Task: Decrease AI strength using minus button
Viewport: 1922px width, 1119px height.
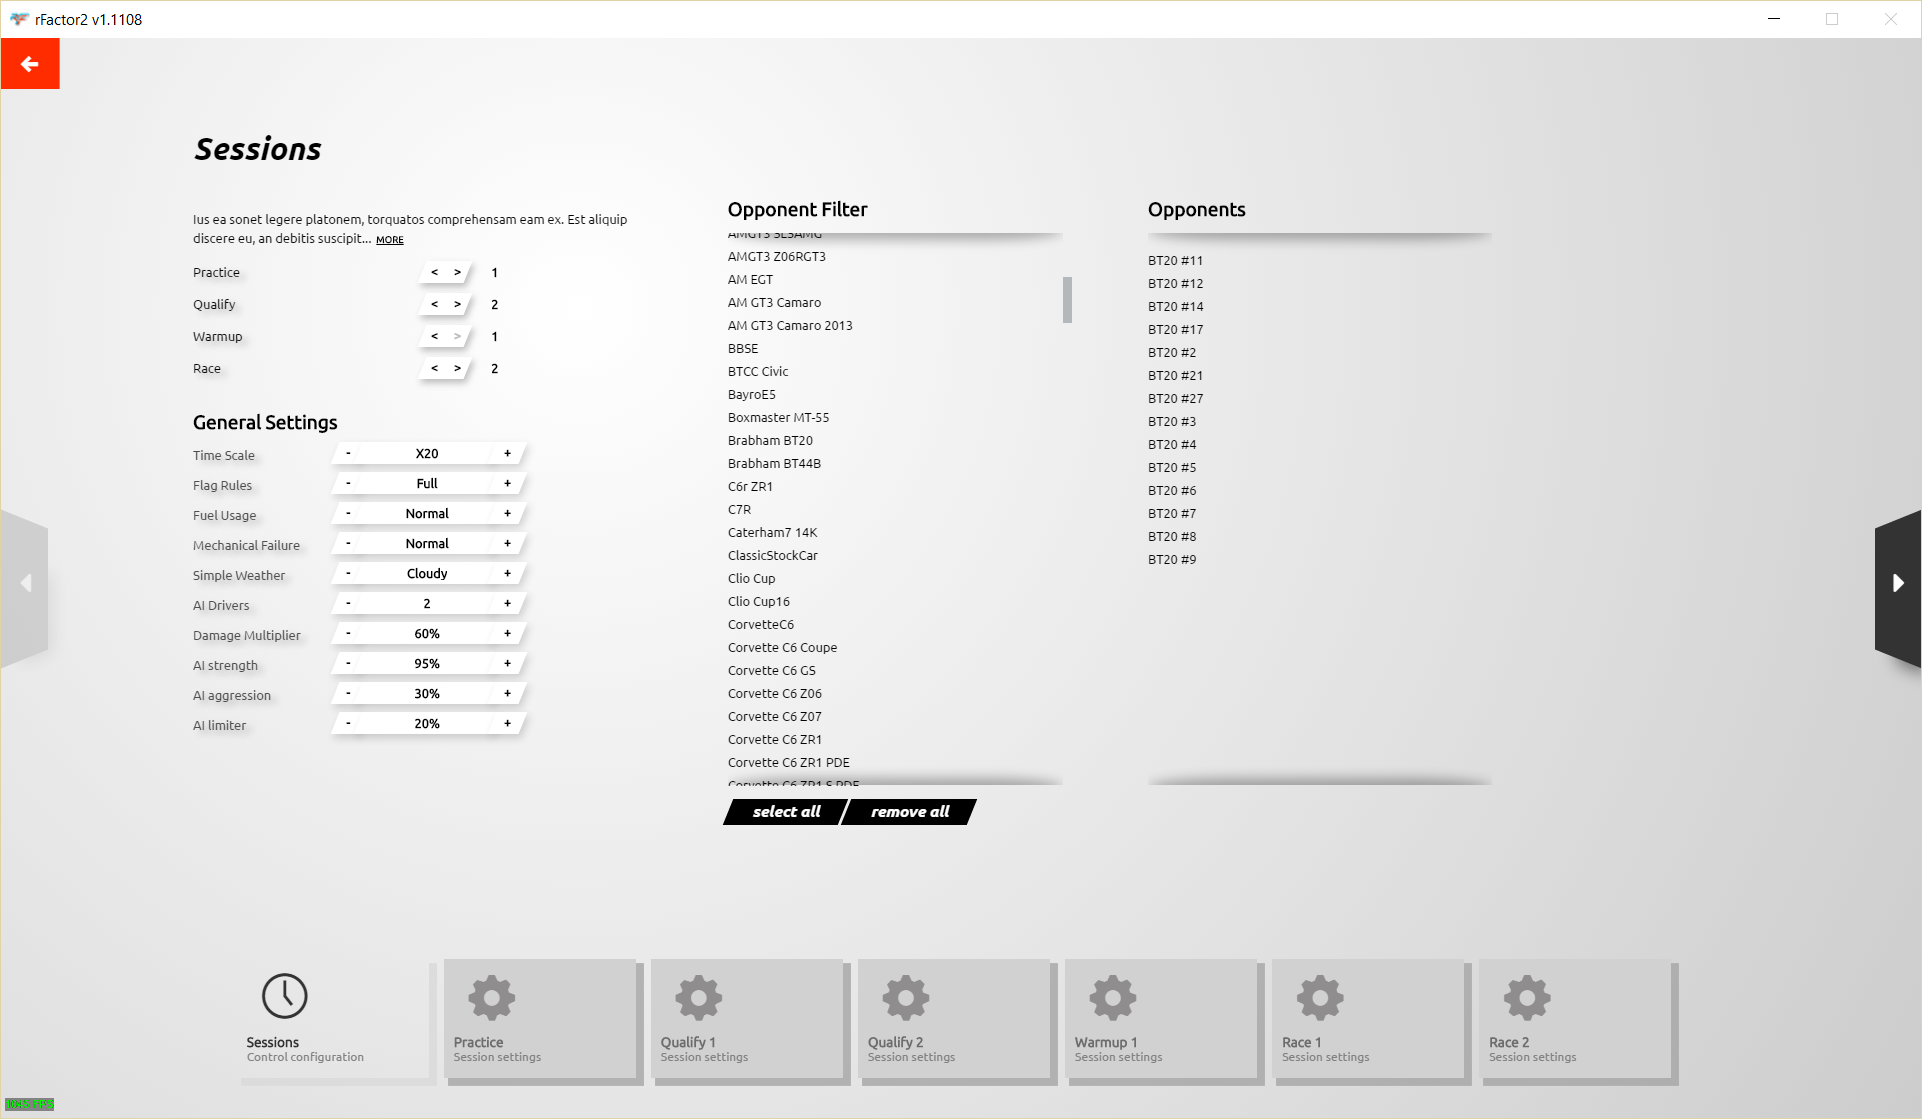Action: pos(349,662)
